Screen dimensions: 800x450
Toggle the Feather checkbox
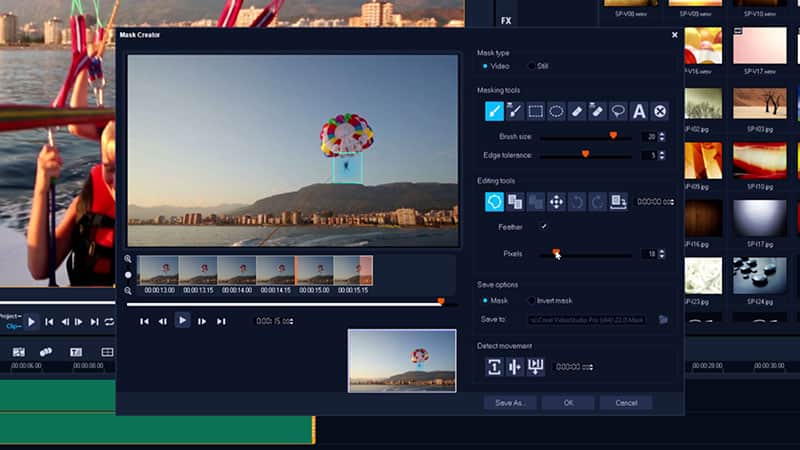point(544,227)
